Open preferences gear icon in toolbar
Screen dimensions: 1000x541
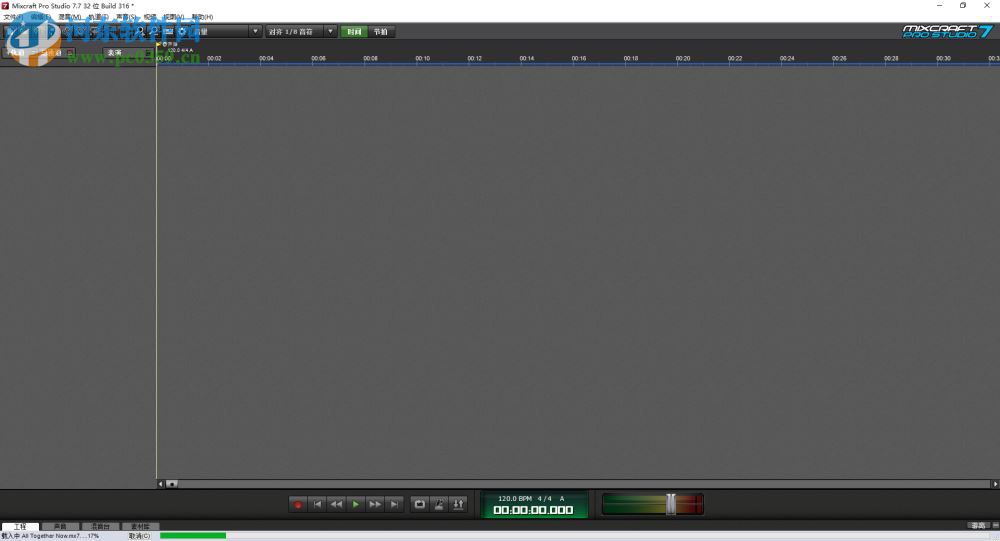[181, 31]
